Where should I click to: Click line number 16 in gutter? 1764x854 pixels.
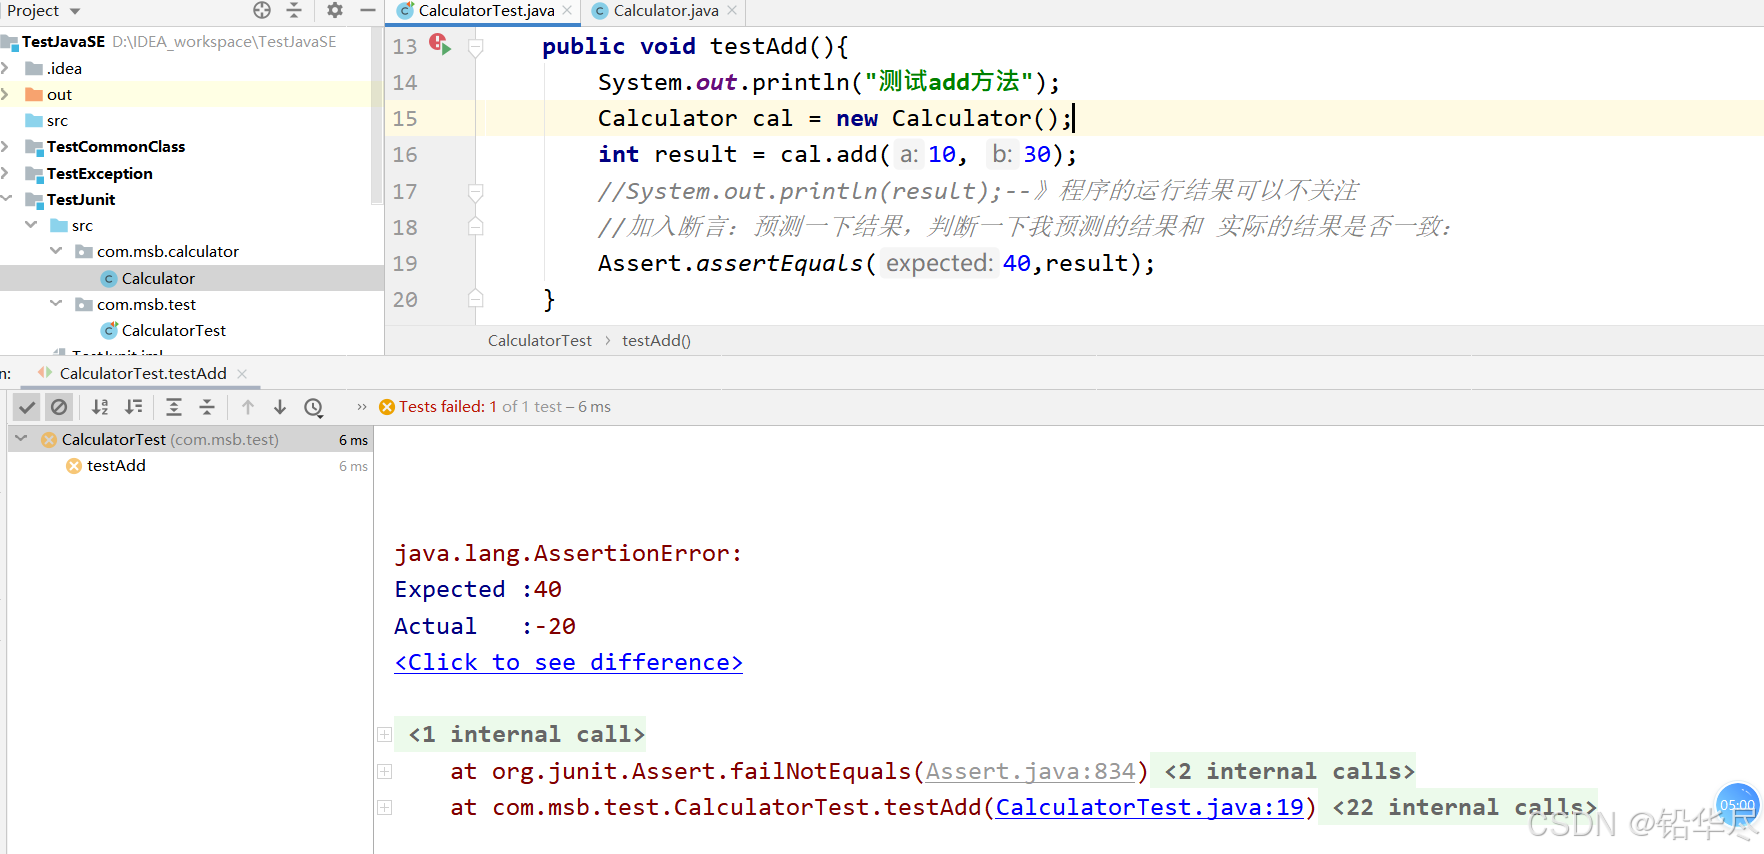(405, 155)
